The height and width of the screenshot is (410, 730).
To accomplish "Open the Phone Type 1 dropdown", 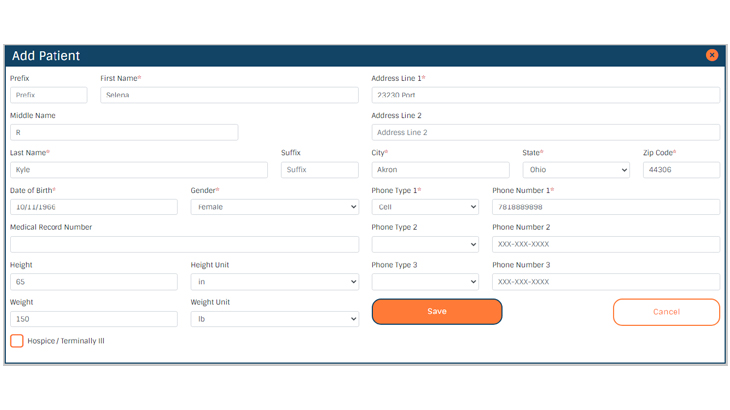I will click(425, 207).
